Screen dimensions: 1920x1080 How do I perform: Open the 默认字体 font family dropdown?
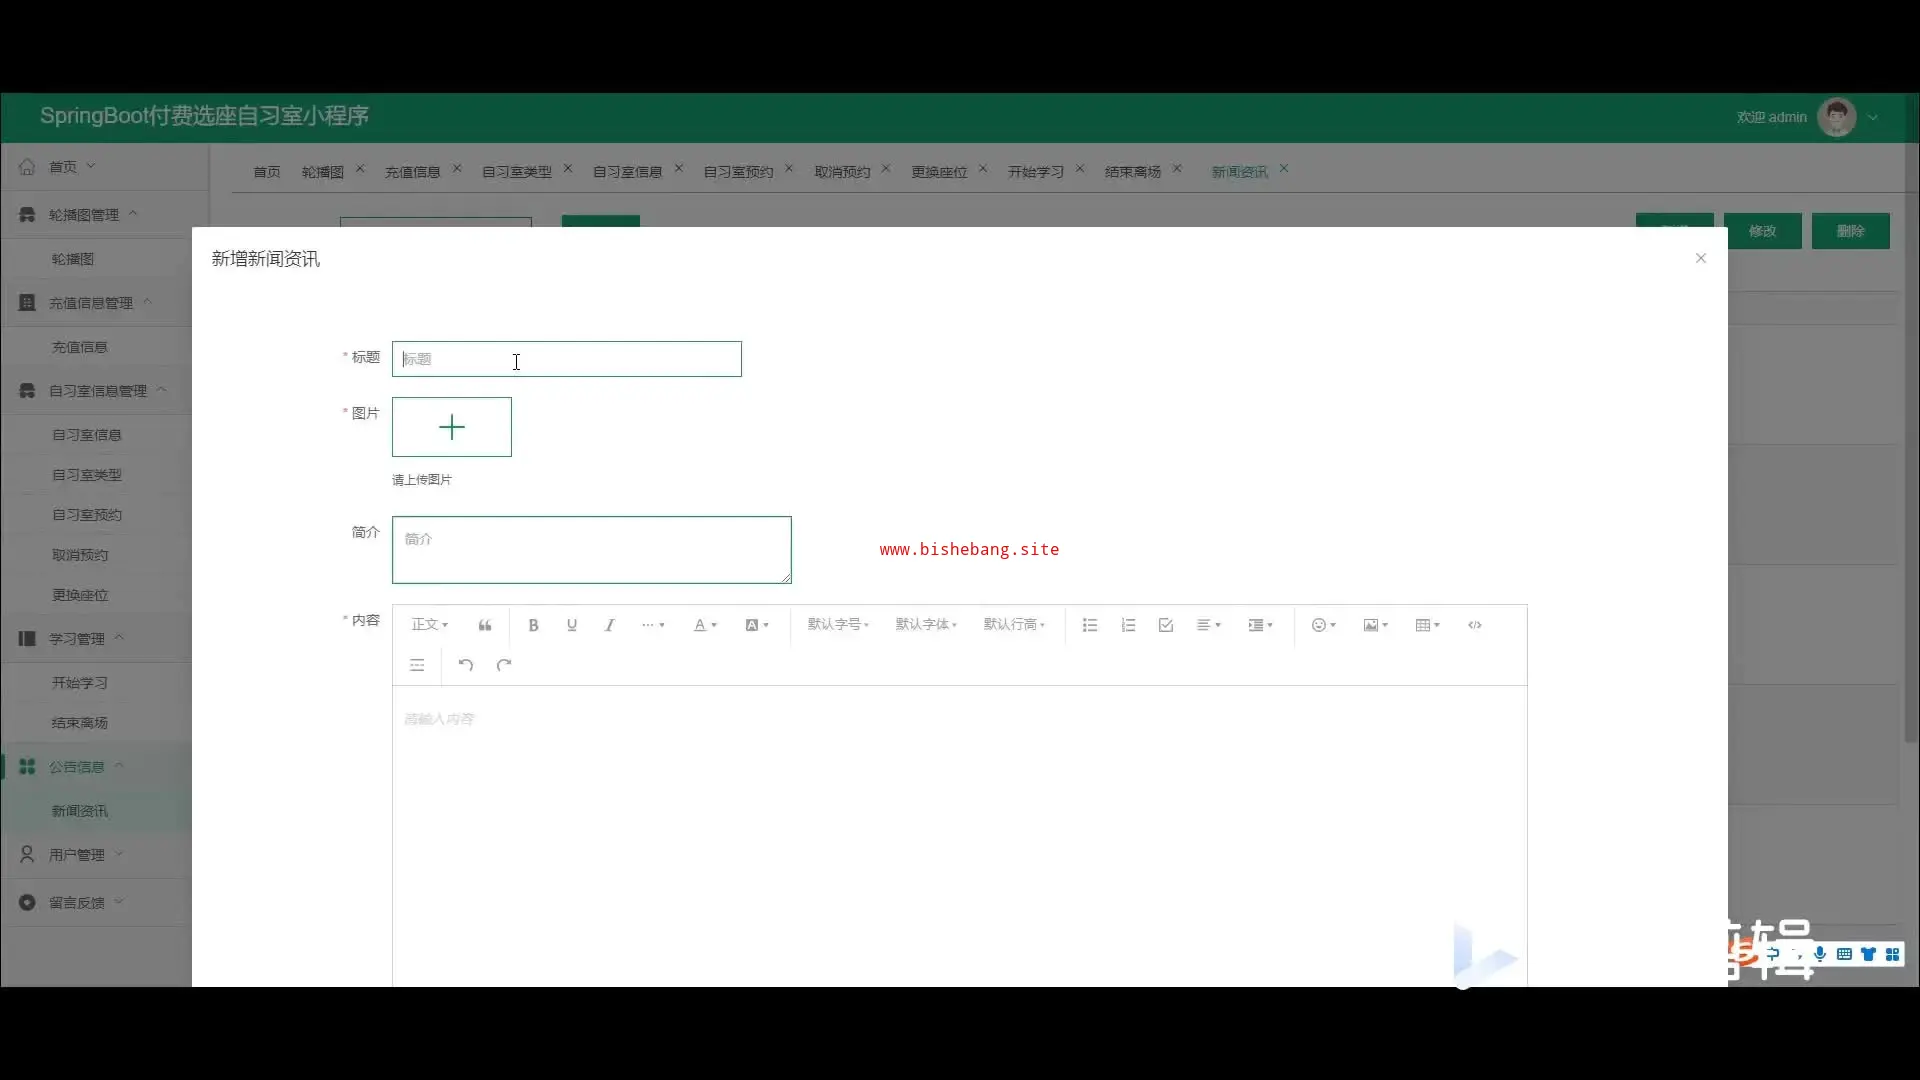tap(926, 625)
